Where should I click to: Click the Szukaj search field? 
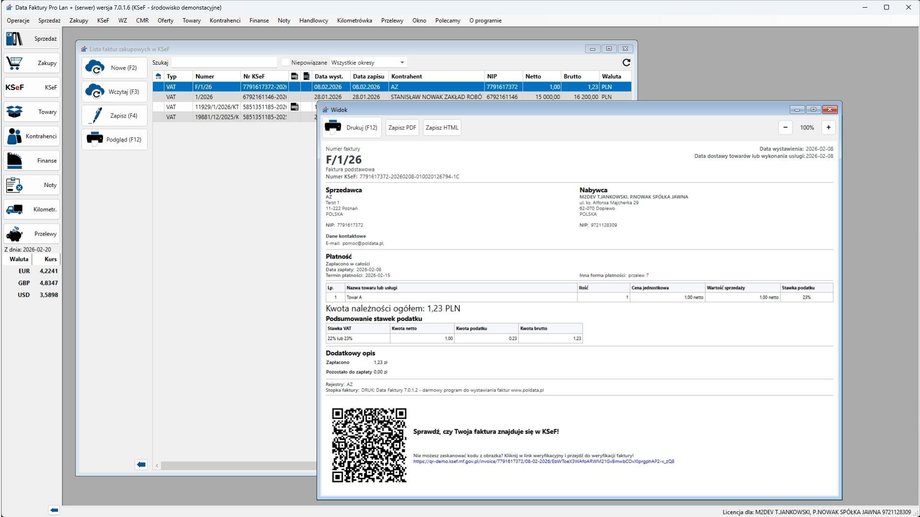coord(223,62)
